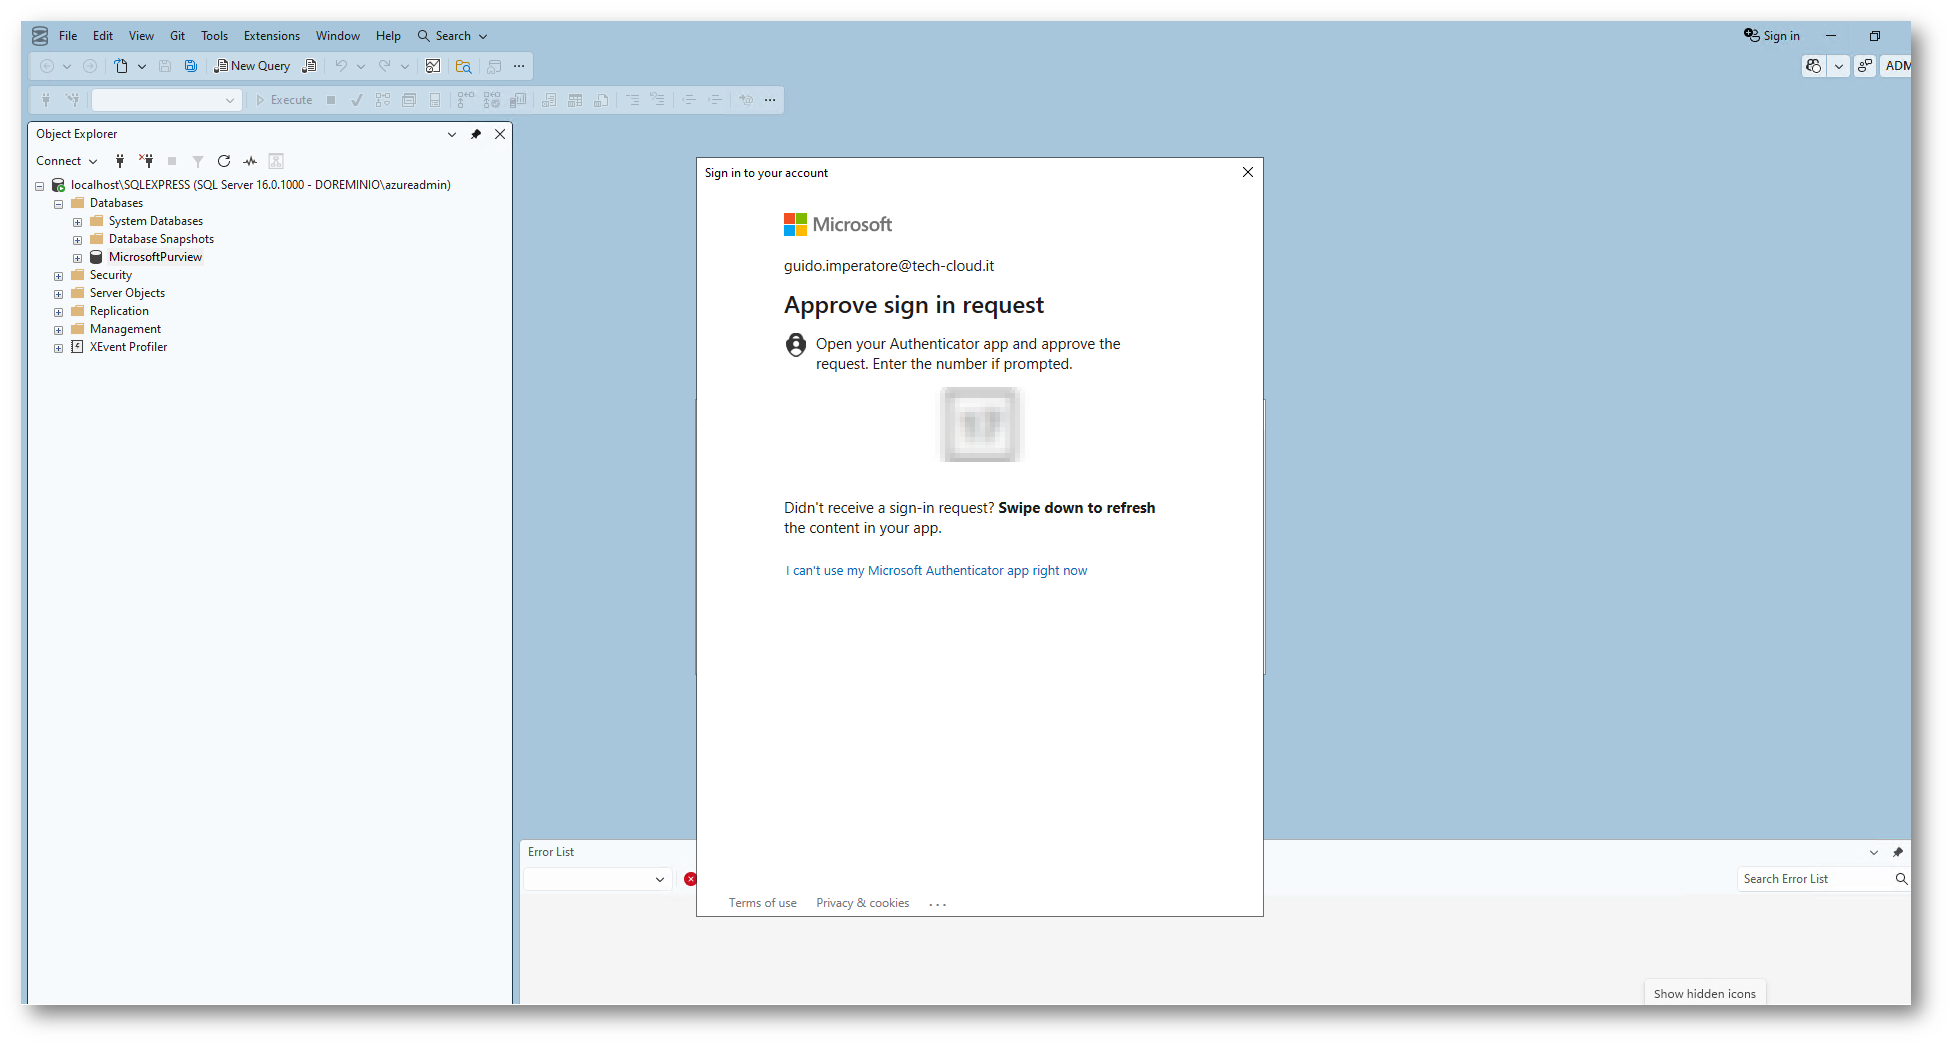This screenshot has height=1047, width=1953.
Task: Select the Server Objects tree item
Action: click(127, 294)
